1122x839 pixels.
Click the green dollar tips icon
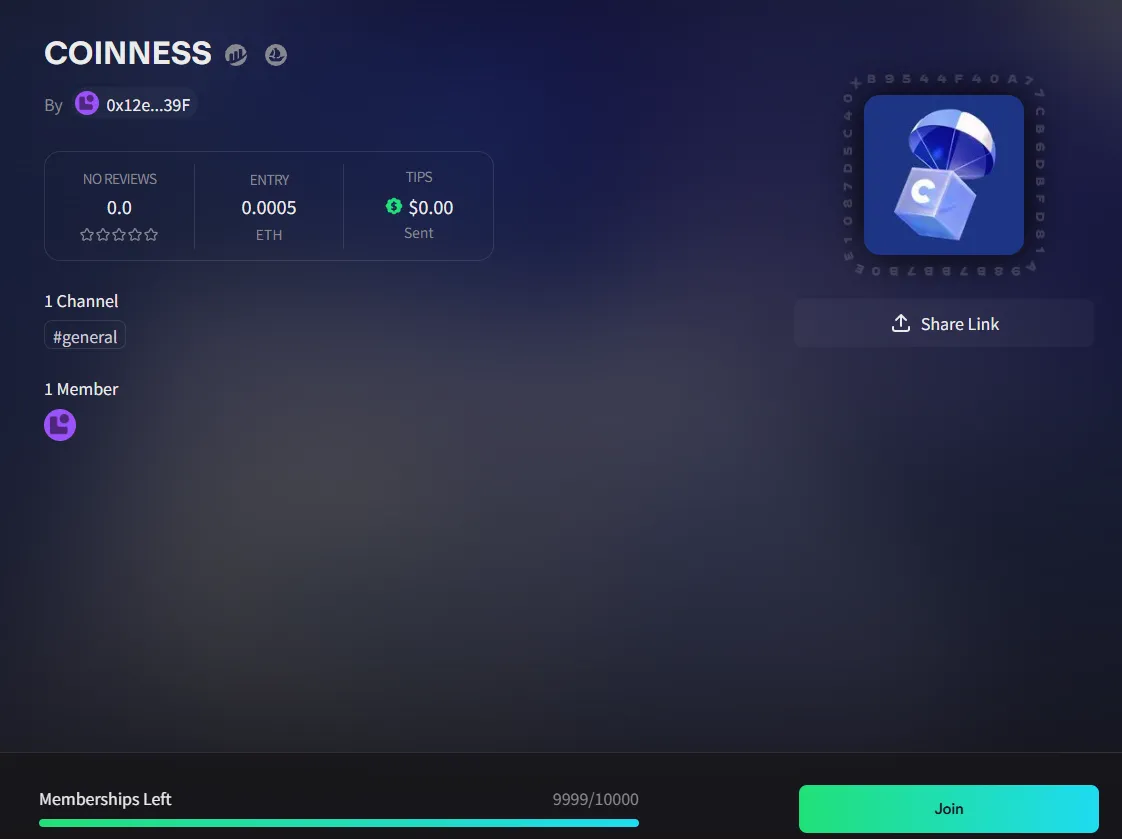[x=394, y=206]
